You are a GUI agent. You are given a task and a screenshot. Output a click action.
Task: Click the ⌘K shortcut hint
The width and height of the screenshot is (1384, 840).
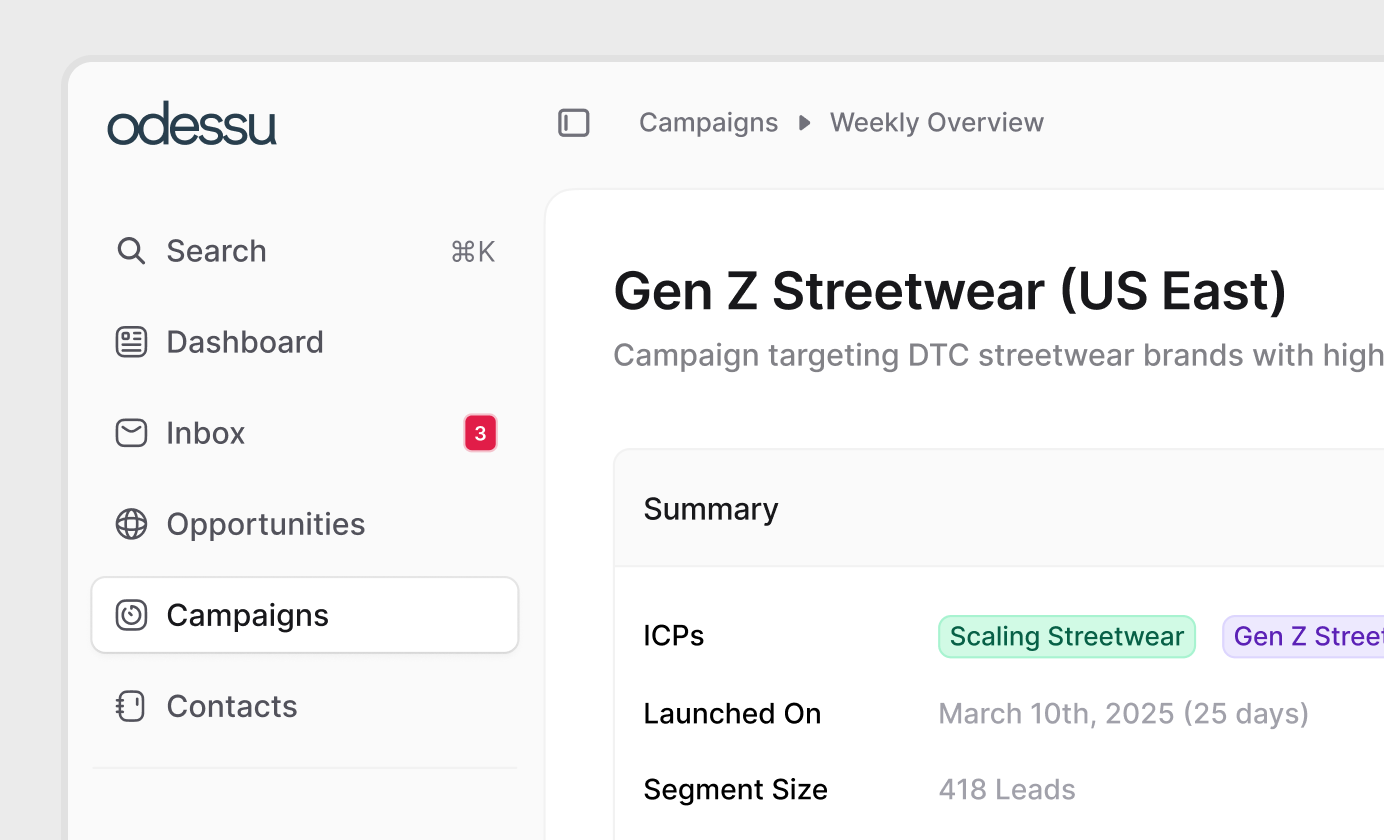click(473, 251)
